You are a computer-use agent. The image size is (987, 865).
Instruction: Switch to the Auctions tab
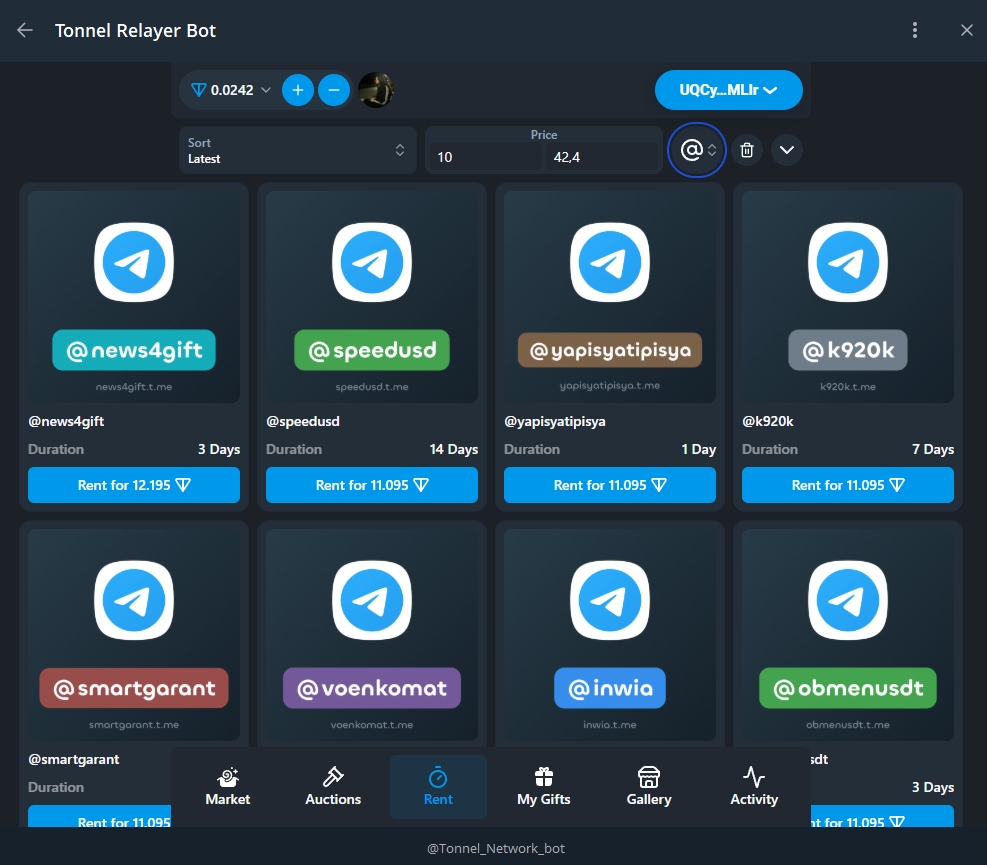tap(333, 787)
